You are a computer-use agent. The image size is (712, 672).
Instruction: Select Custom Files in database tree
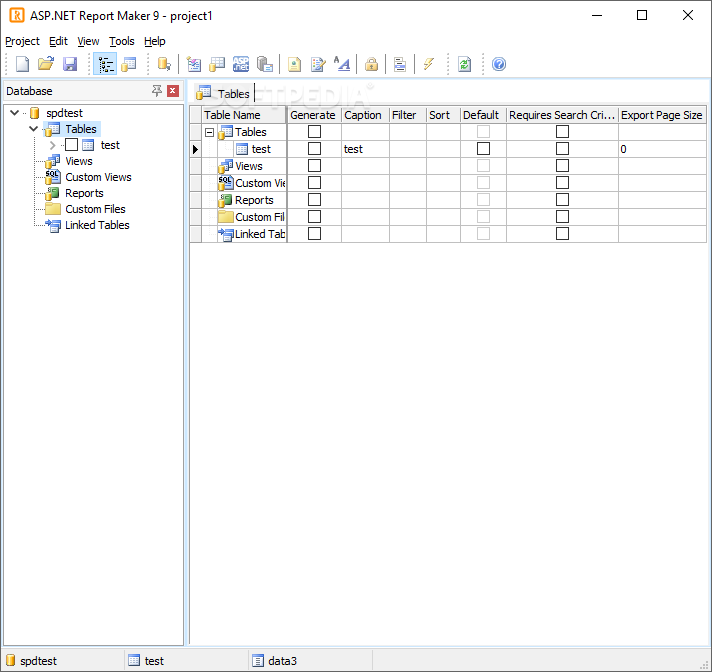pos(95,209)
